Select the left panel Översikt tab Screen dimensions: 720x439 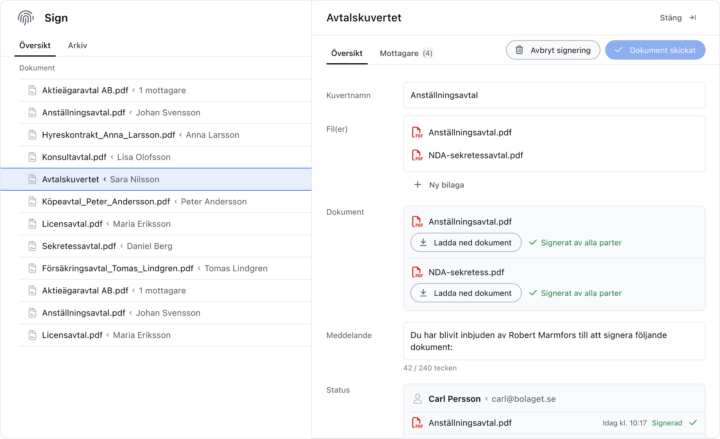(x=35, y=45)
